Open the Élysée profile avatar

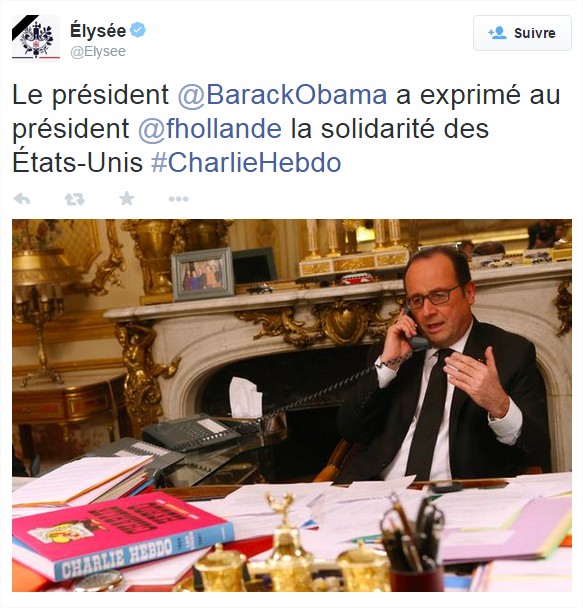(x=36, y=38)
